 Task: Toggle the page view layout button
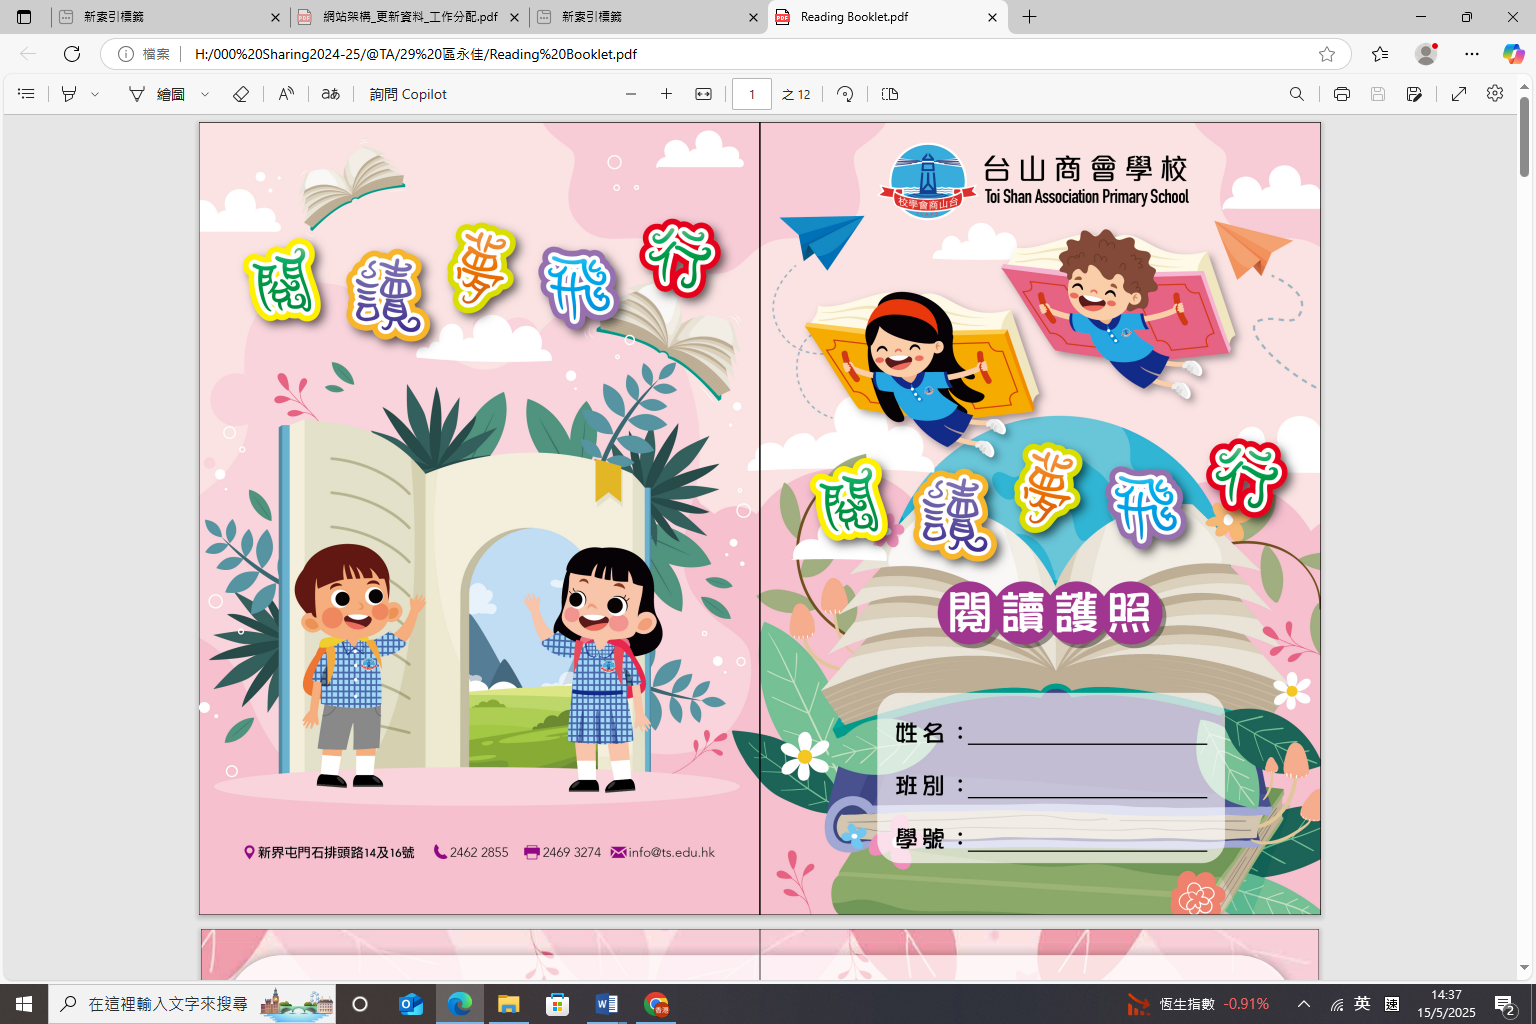(x=890, y=94)
